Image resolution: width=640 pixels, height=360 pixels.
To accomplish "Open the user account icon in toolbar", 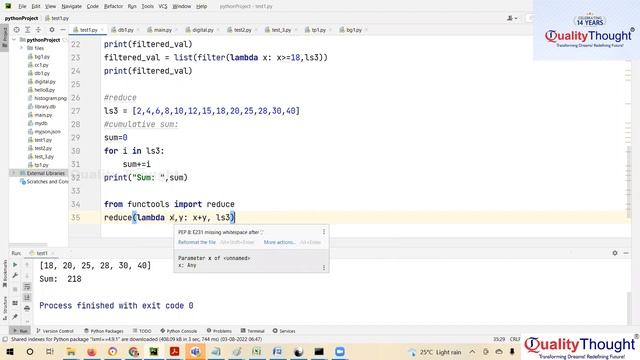I will pyautogui.click(x=512, y=18).
